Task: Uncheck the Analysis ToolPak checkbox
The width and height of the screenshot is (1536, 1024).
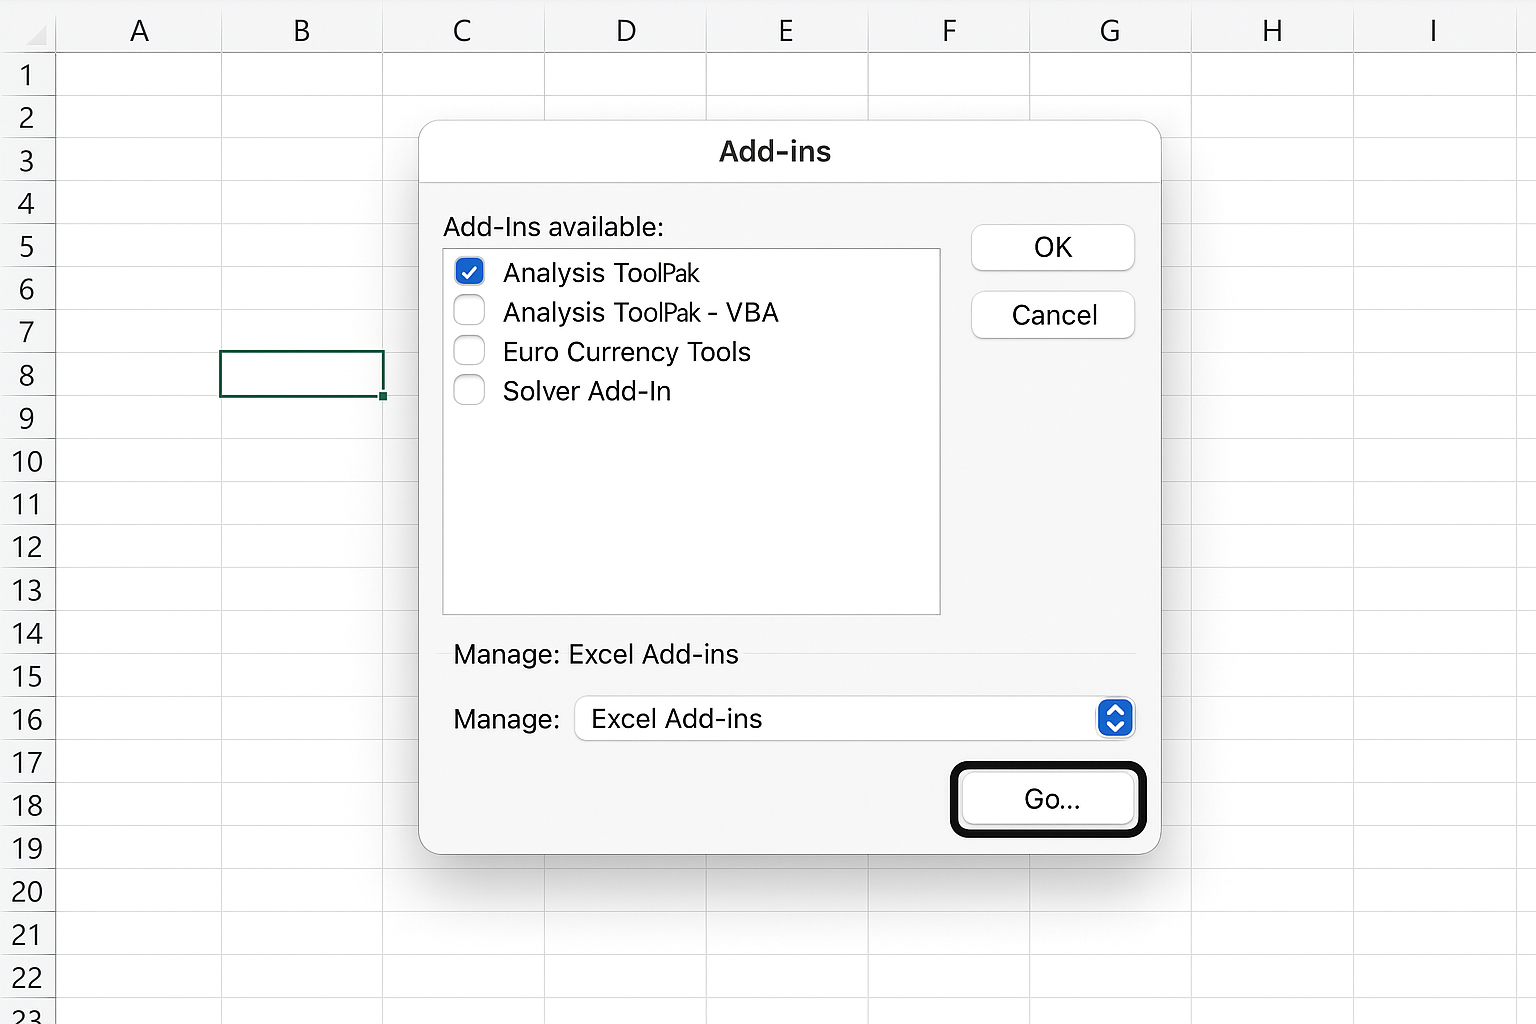Action: pyautogui.click(x=469, y=271)
